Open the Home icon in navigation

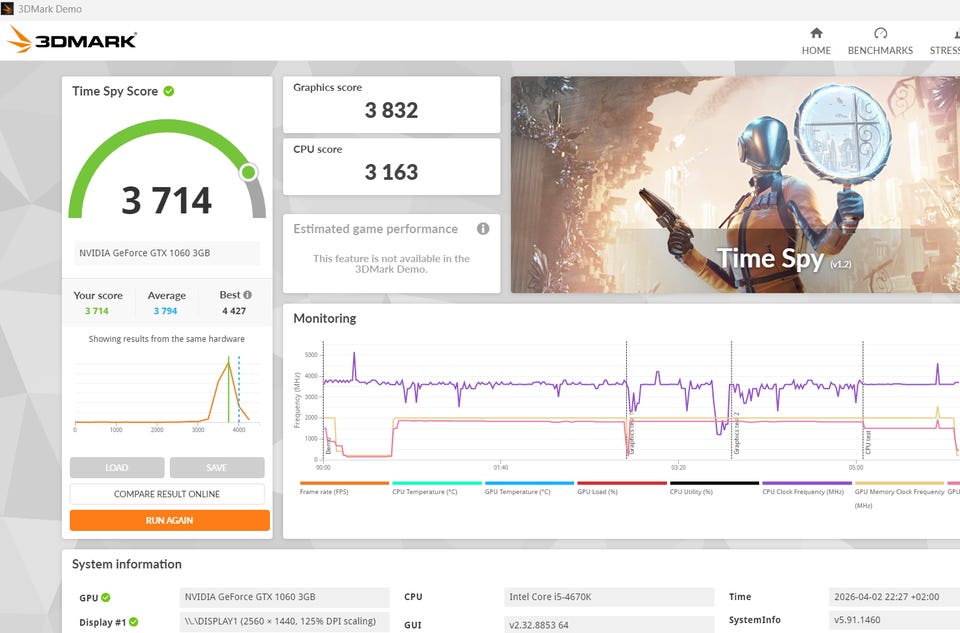pyautogui.click(x=816, y=33)
